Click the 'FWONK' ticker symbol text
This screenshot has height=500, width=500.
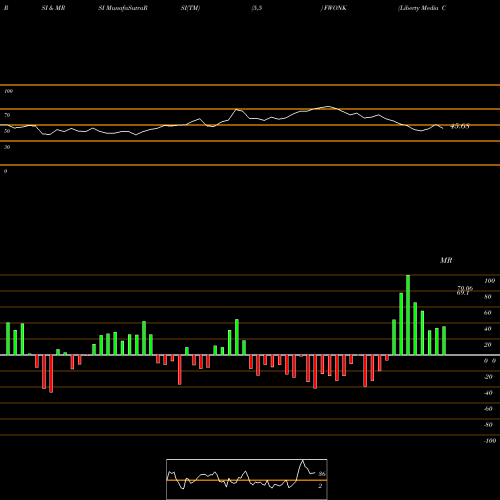tap(335, 8)
